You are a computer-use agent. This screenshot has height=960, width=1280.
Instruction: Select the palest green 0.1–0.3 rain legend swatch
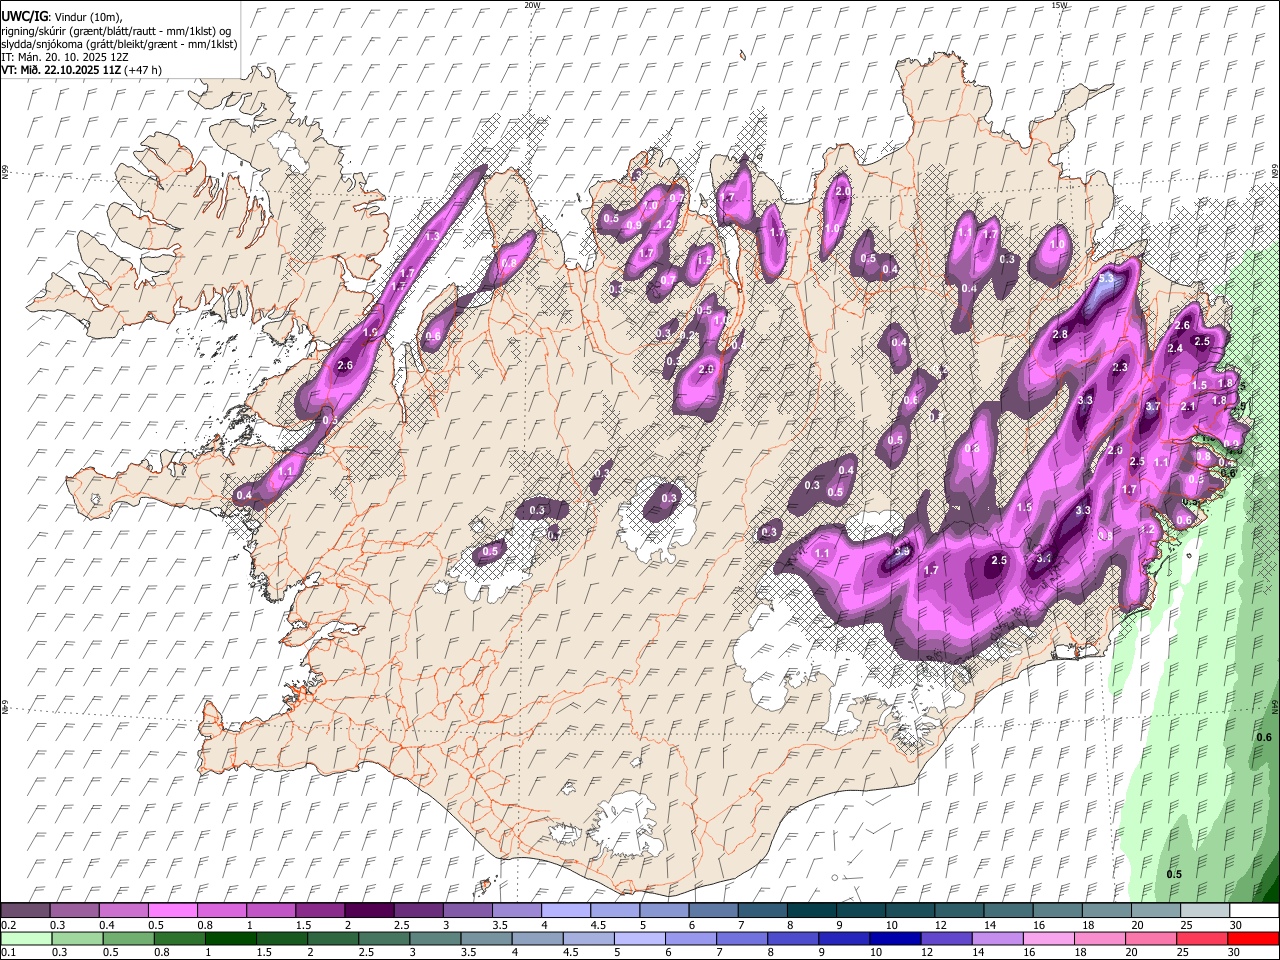tap(26, 939)
